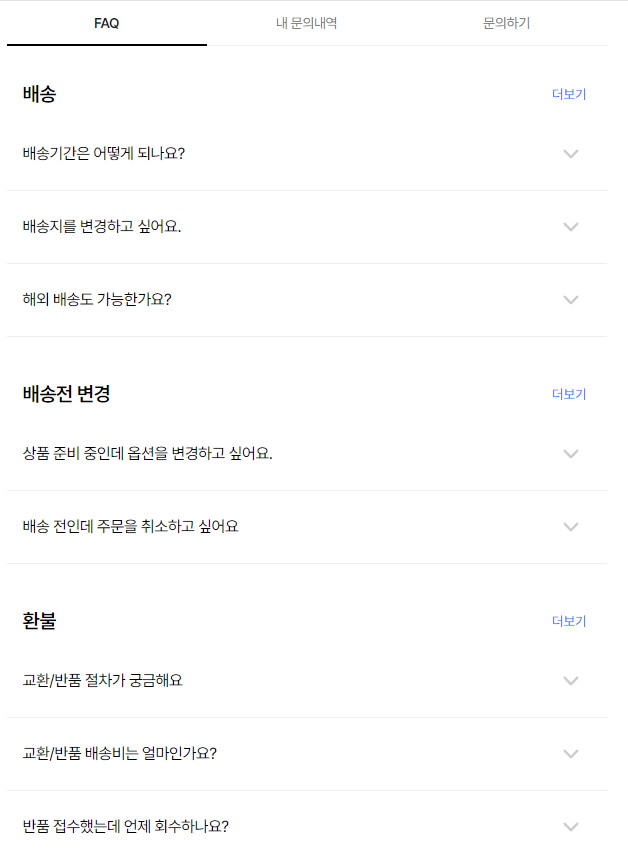The width and height of the screenshot is (628, 850).
Task: Expand the '배송기간은 어떻게 되나요?' answer
Action: tap(571, 154)
